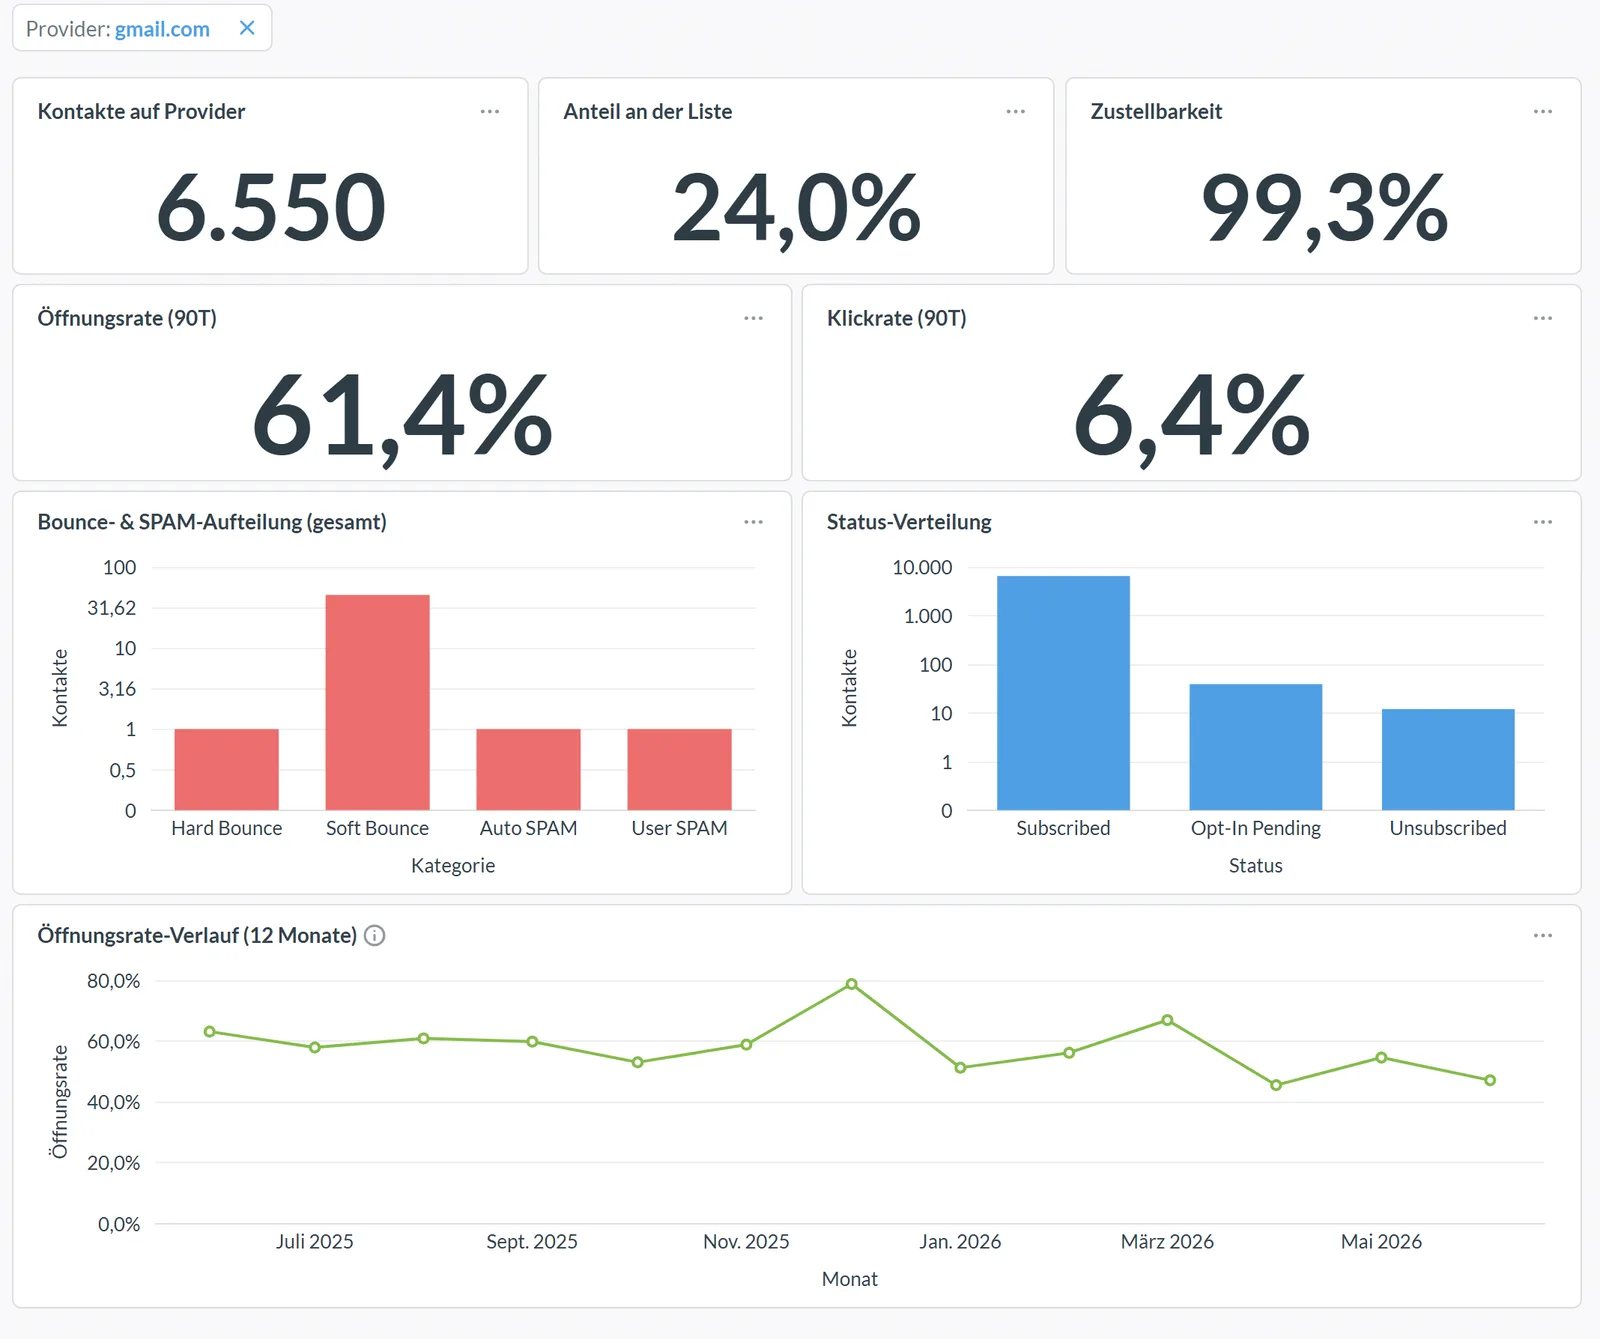Click the Bounce- & SPAM-Aufteilung (gesamt) title
Viewport: 1600px width, 1339px height.
[212, 522]
